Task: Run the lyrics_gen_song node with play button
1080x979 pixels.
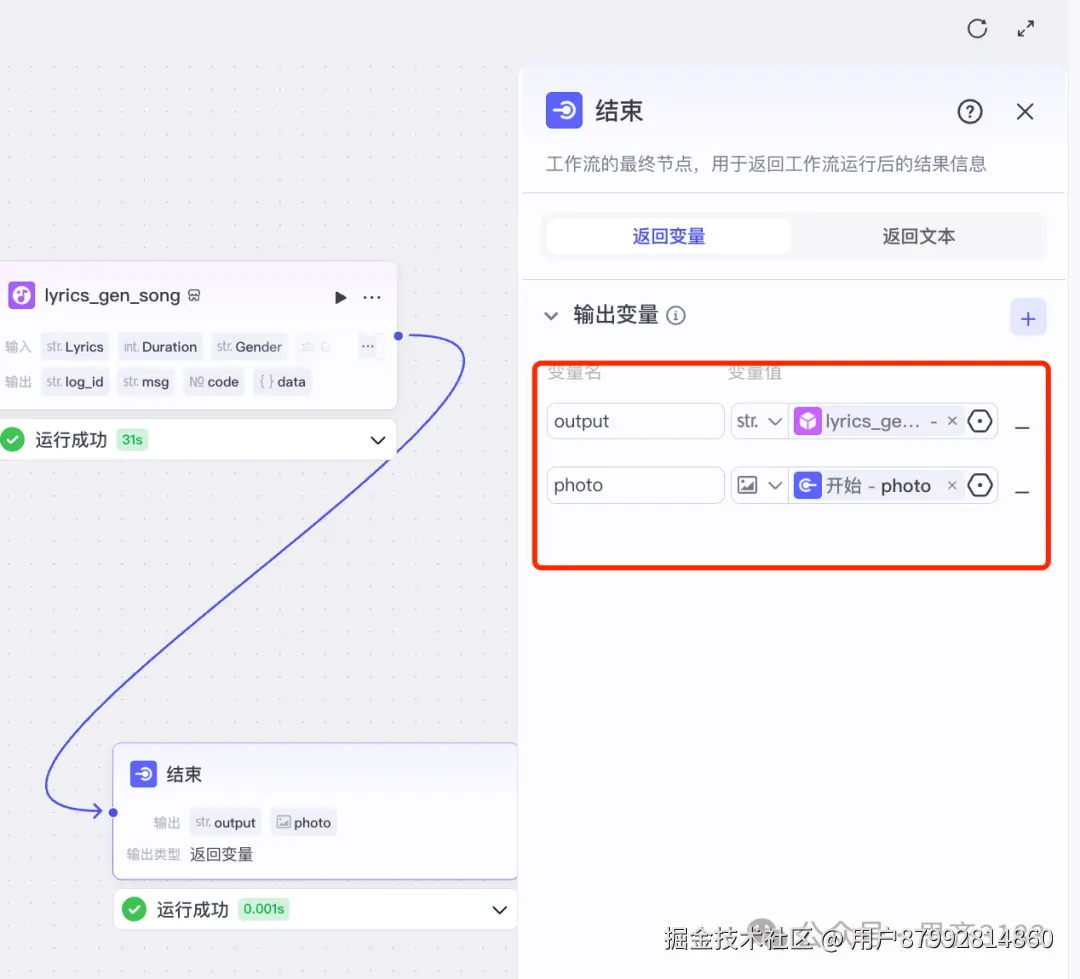Action: point(340,297)
